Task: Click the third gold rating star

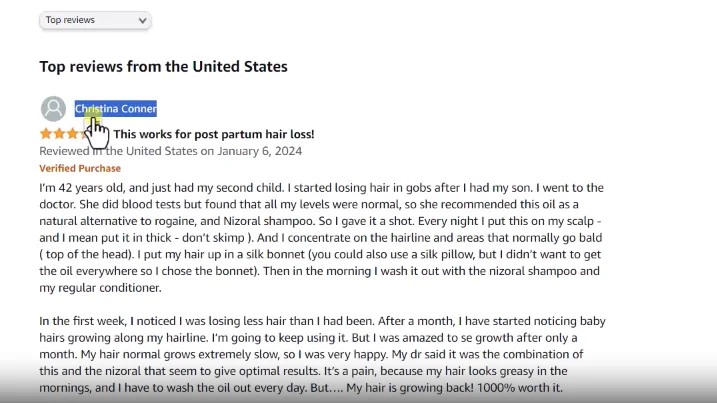Action: pyautogui.click(x=72, y=134)
